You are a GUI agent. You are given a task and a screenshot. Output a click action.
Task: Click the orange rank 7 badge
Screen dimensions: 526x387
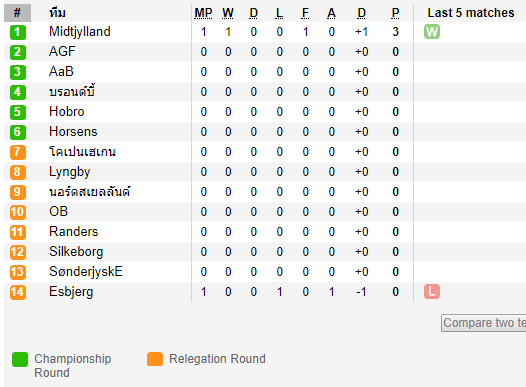18,152
